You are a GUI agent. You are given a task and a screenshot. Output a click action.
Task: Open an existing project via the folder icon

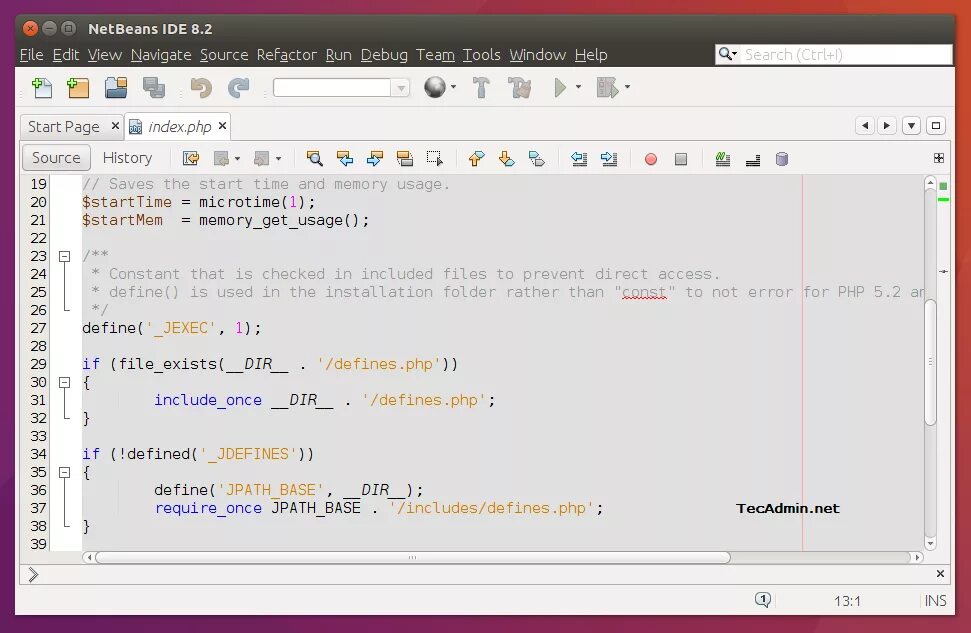(x=115, y=88)
